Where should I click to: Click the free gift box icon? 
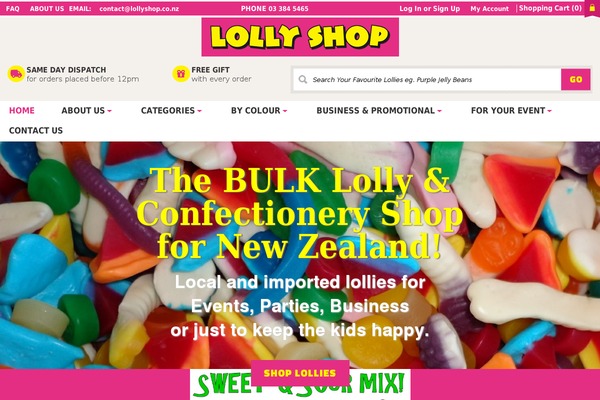point(181,74)
